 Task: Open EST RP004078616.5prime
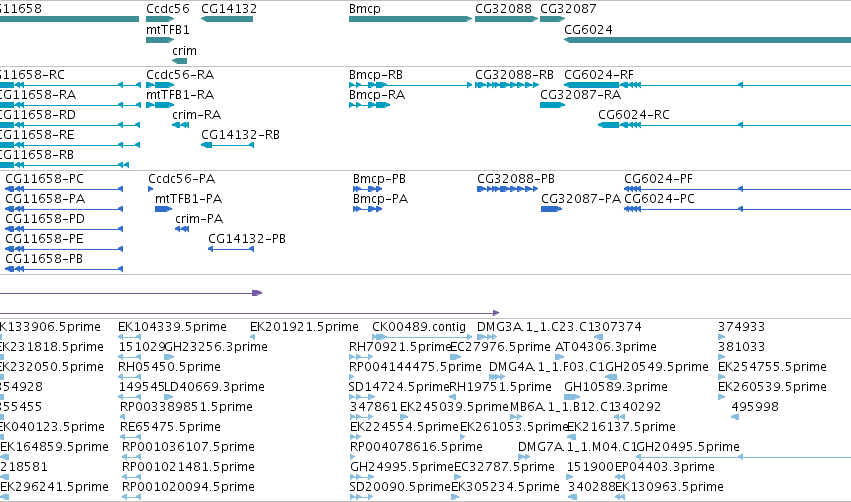pos(416,448)
